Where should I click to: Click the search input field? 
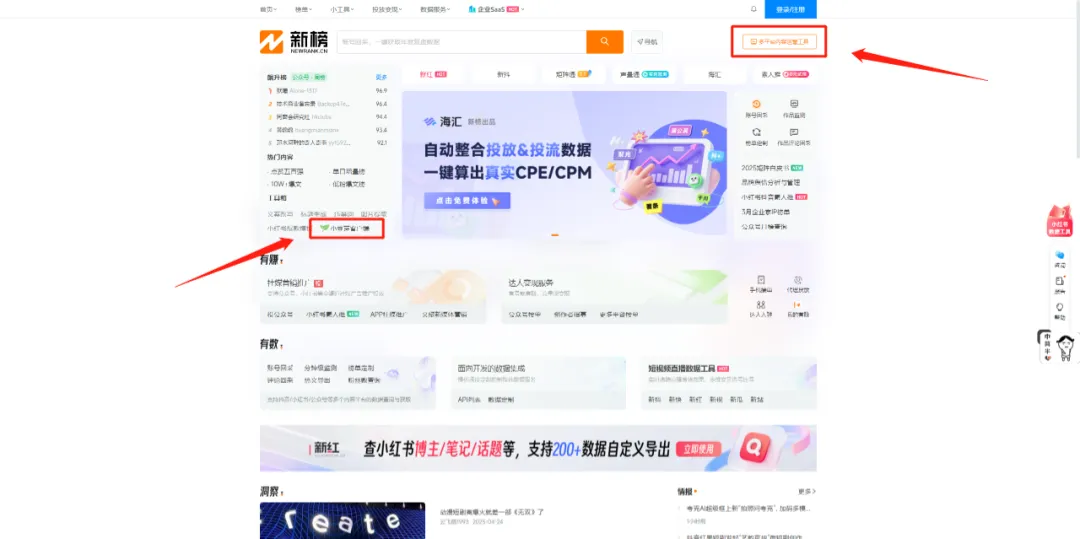pyautogui.click(x=461, y=42)
